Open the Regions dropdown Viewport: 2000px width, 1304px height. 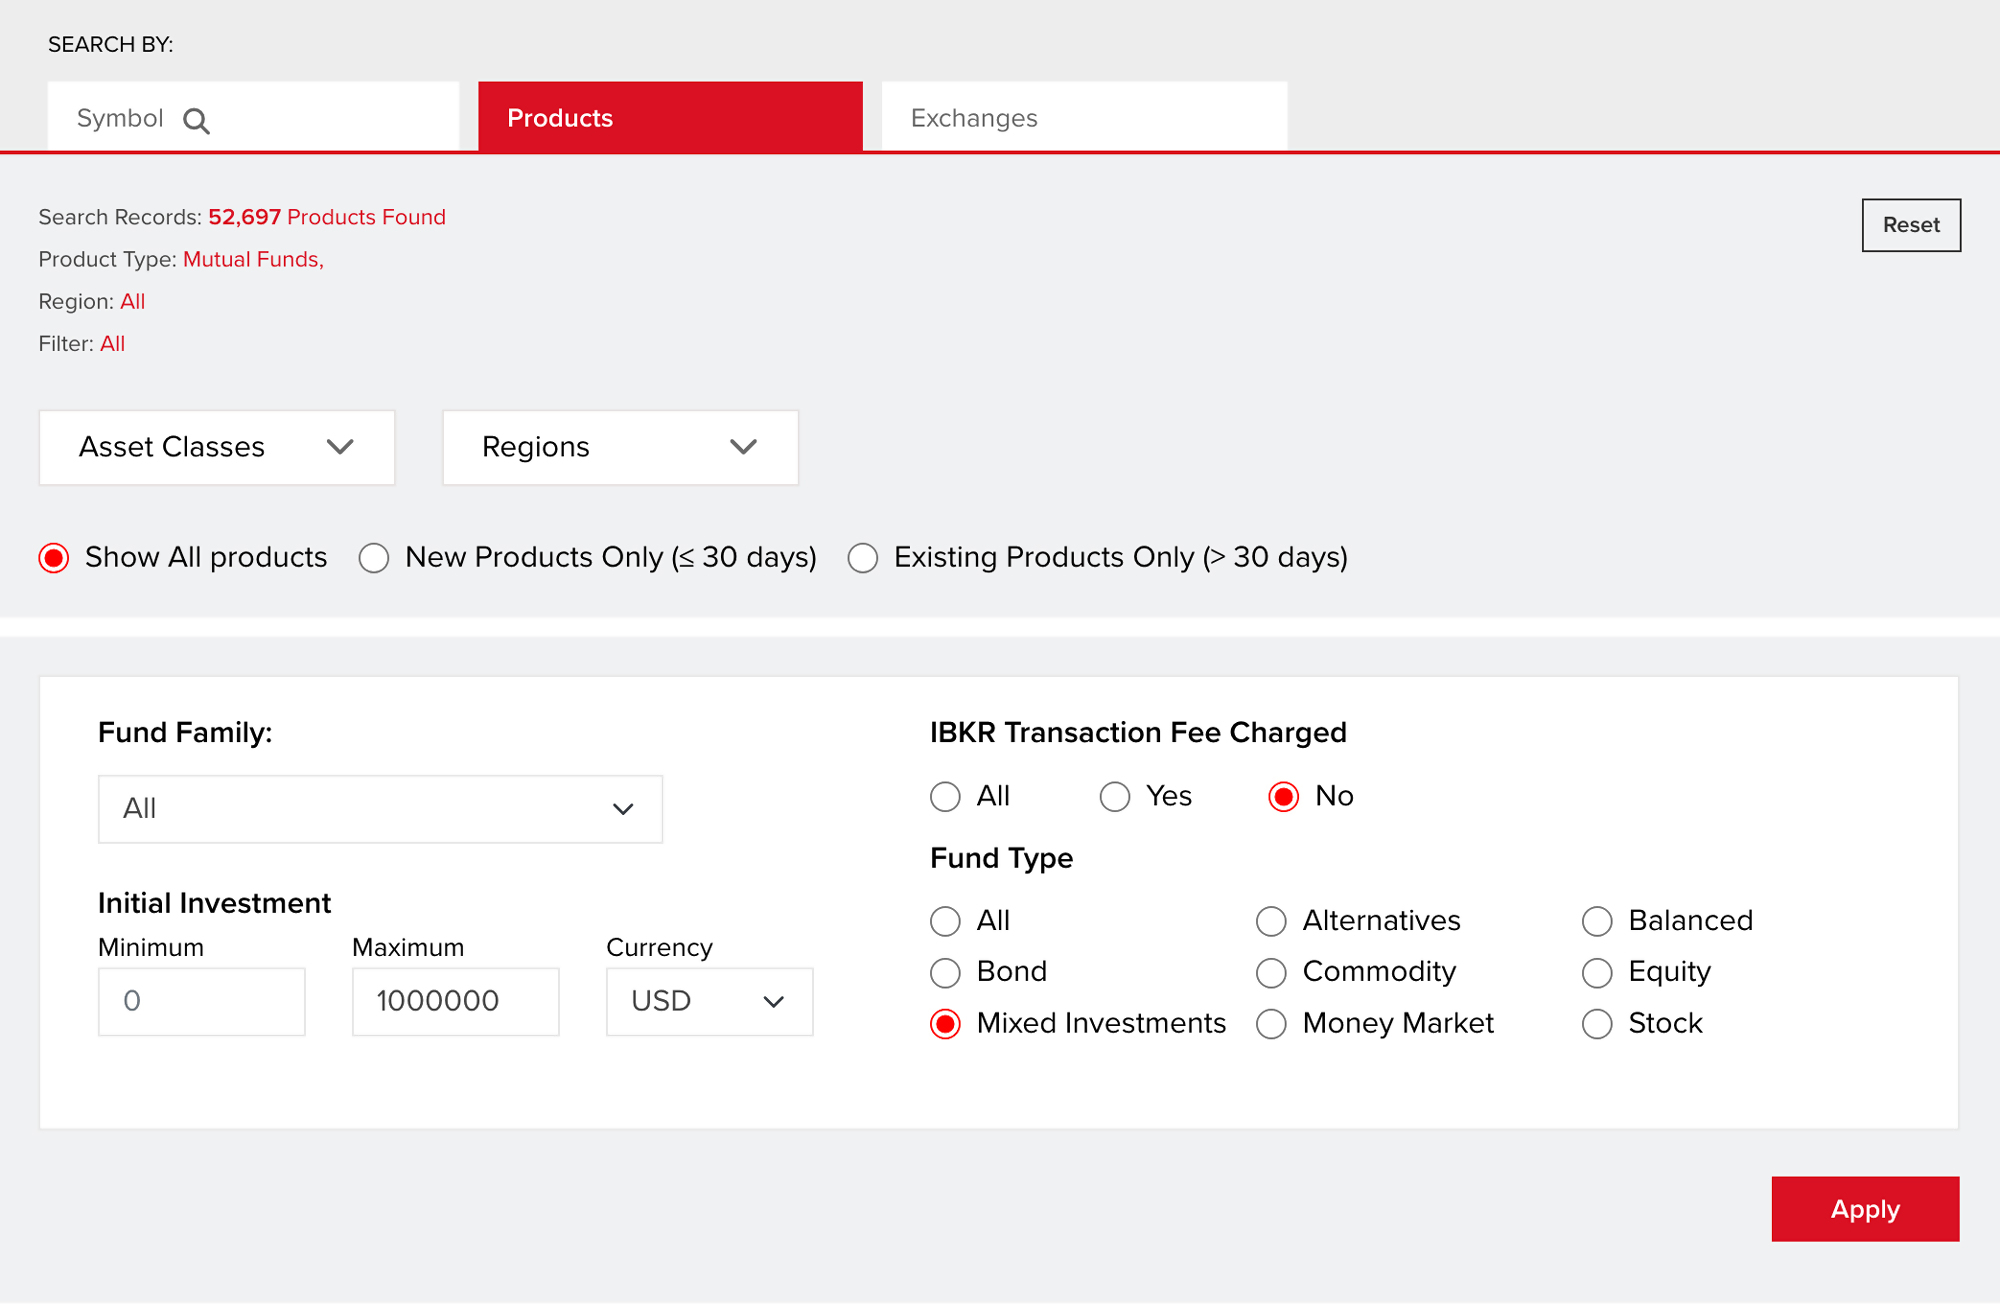click(620, 447)
